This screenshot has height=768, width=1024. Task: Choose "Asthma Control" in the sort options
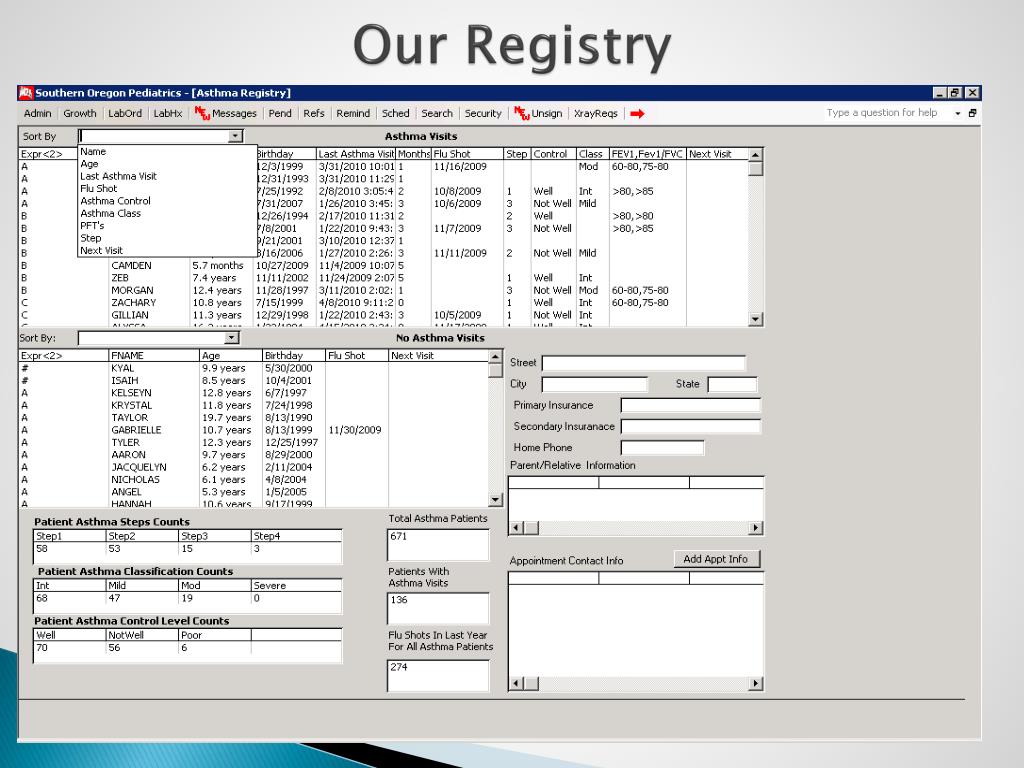[x=115, y=201]
